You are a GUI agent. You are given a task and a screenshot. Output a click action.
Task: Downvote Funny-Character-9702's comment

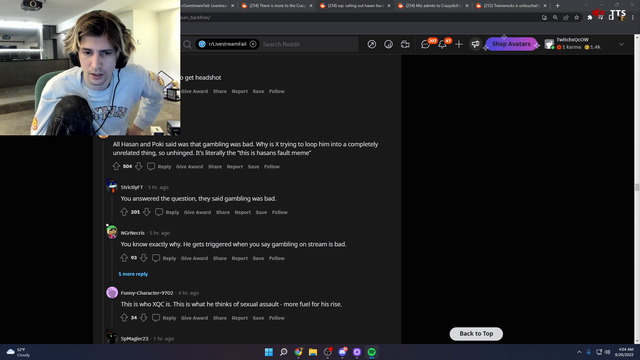[x=144, y=318]
